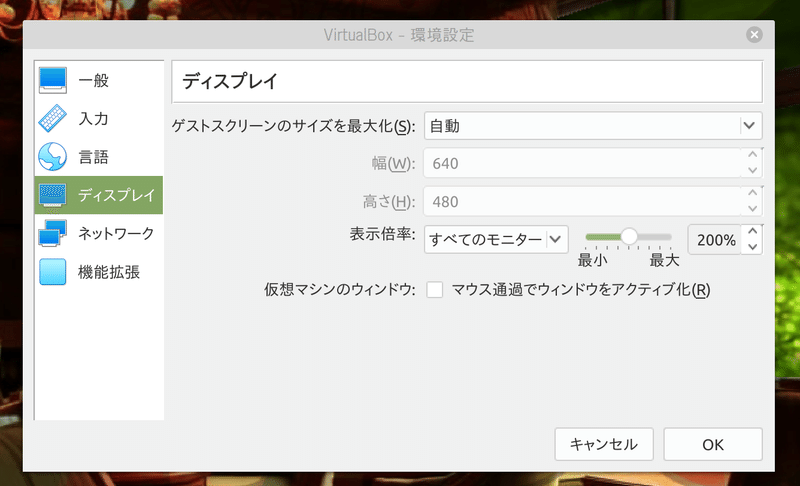Increase 高さ(H) with the up arrow

(752, 193)
